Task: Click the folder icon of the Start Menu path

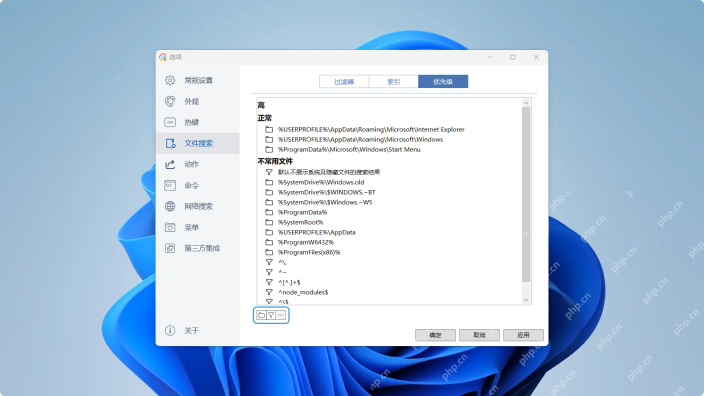Action: 269,150
